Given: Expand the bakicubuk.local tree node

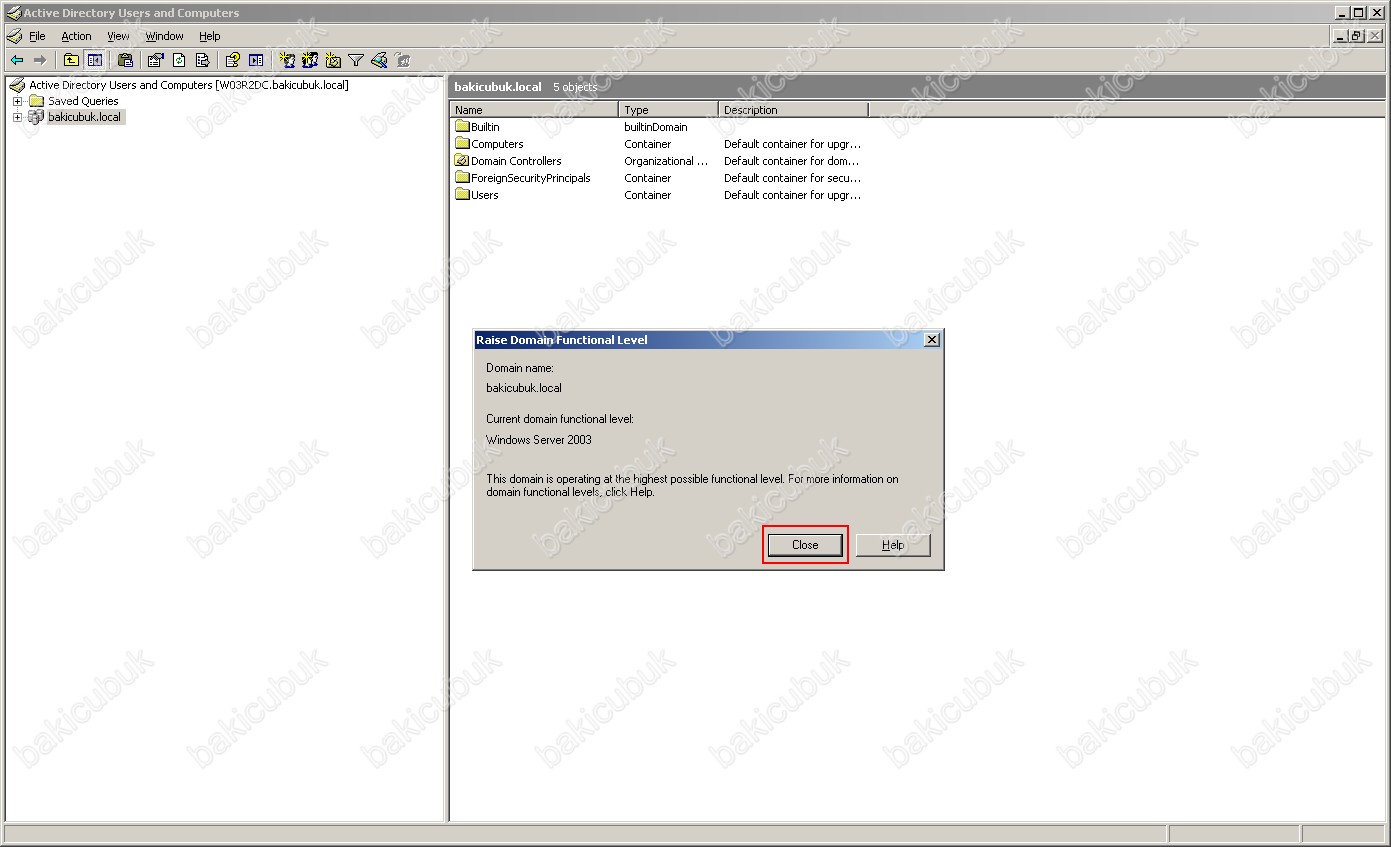Looking at the screenshot, I should coord(17,117).
